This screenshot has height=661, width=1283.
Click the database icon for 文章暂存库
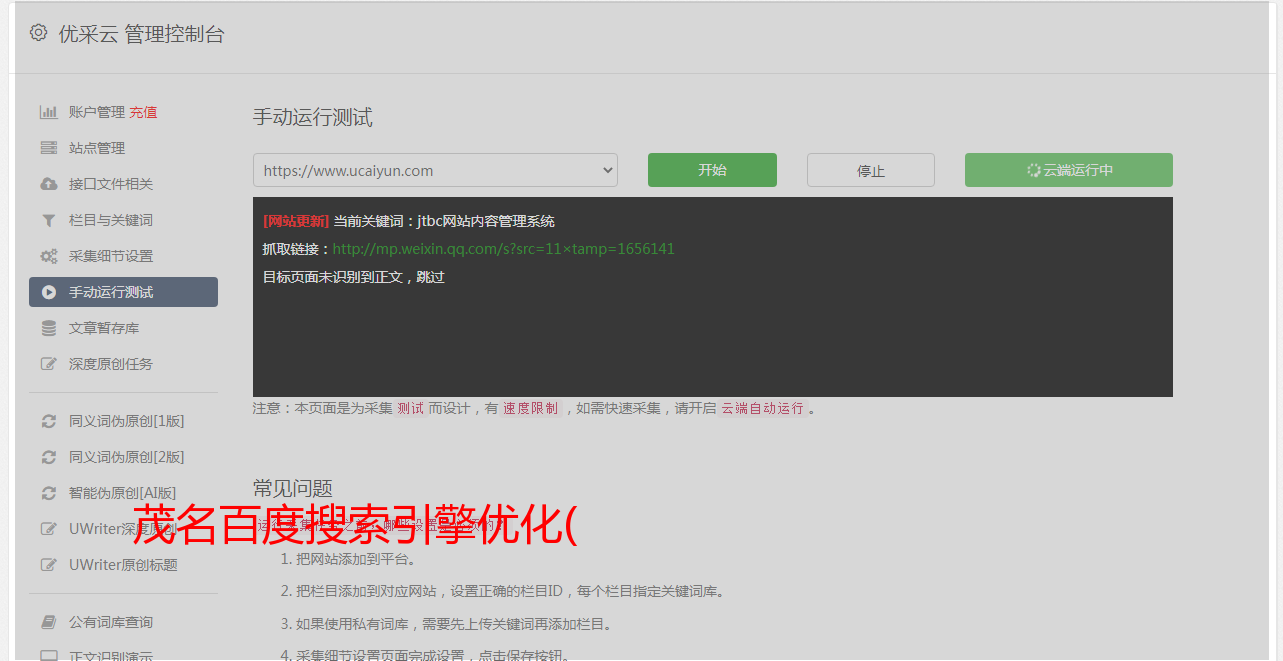click(x=48, y=328)
